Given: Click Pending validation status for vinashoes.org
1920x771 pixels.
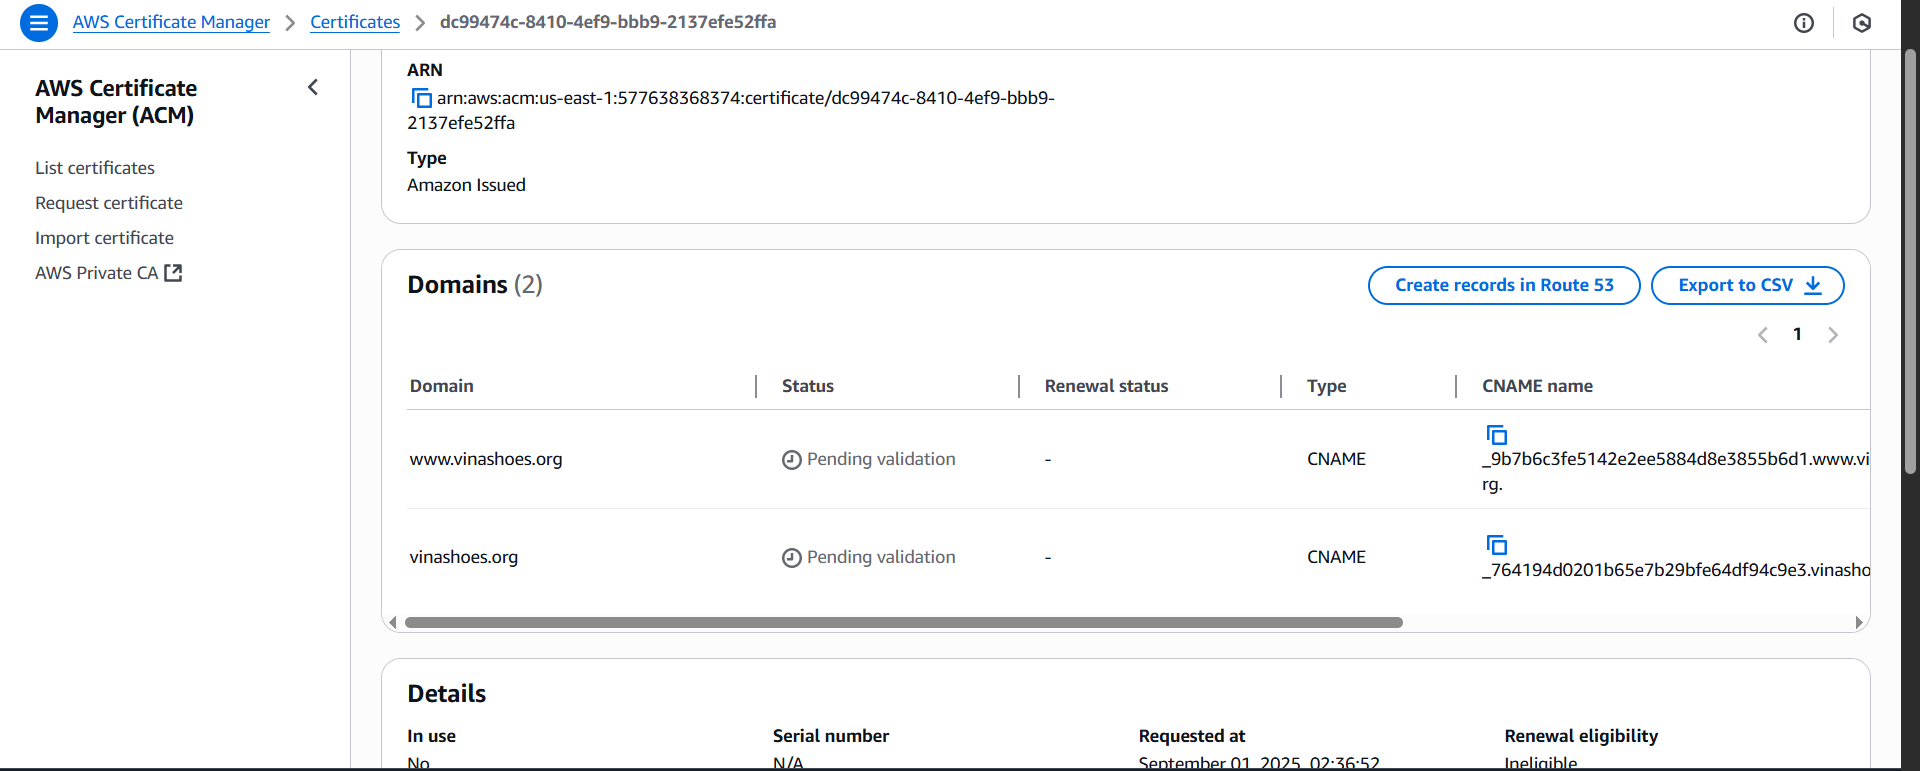Looking at the screenshot, I should click(869, 557).
